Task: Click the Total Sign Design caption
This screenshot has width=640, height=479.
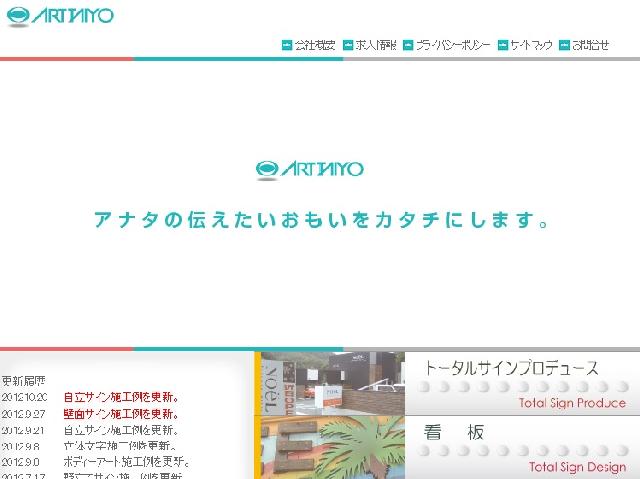Action: [x=578, y=467]
